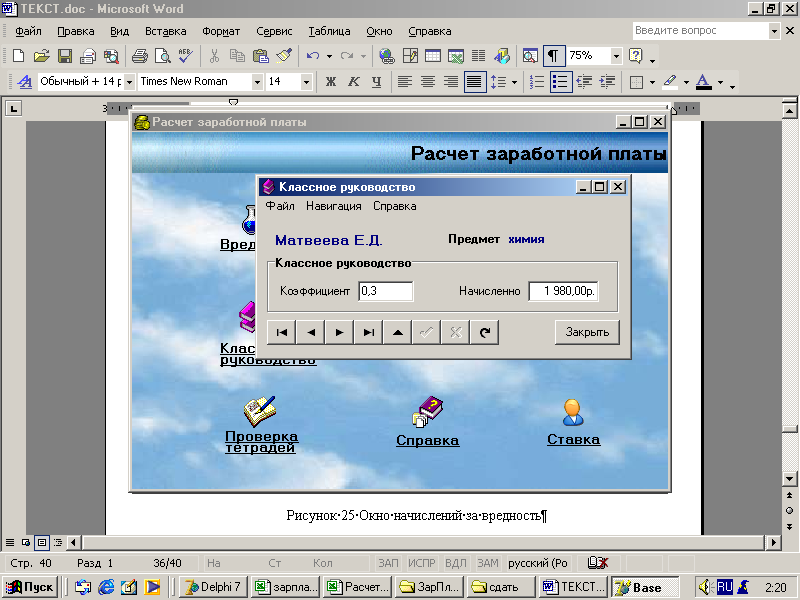Click the numbered list icon

point(537,82)
